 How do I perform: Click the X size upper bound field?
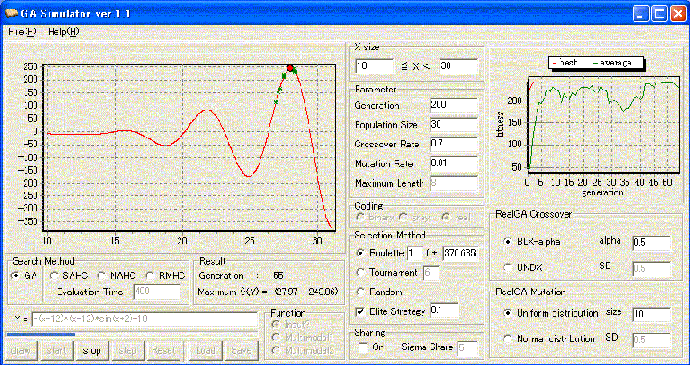click(x=458, y=66)
